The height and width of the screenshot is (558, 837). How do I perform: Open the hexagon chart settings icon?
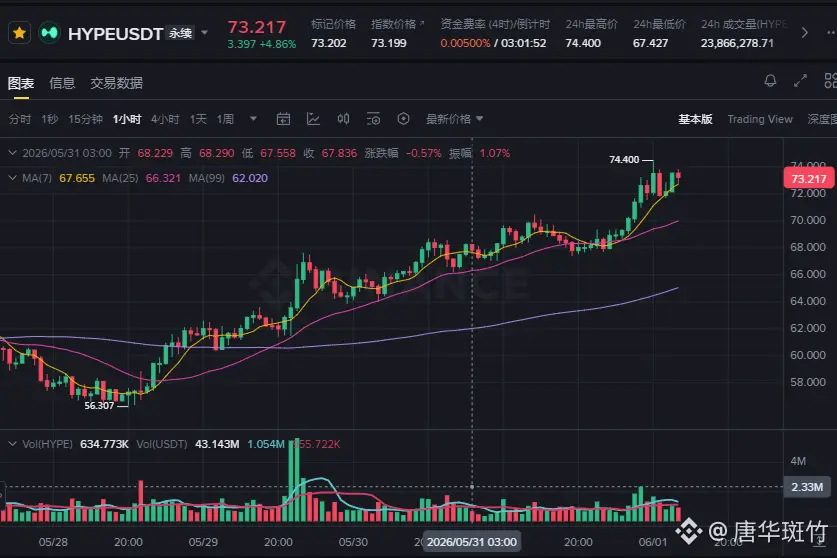(404, 119)
